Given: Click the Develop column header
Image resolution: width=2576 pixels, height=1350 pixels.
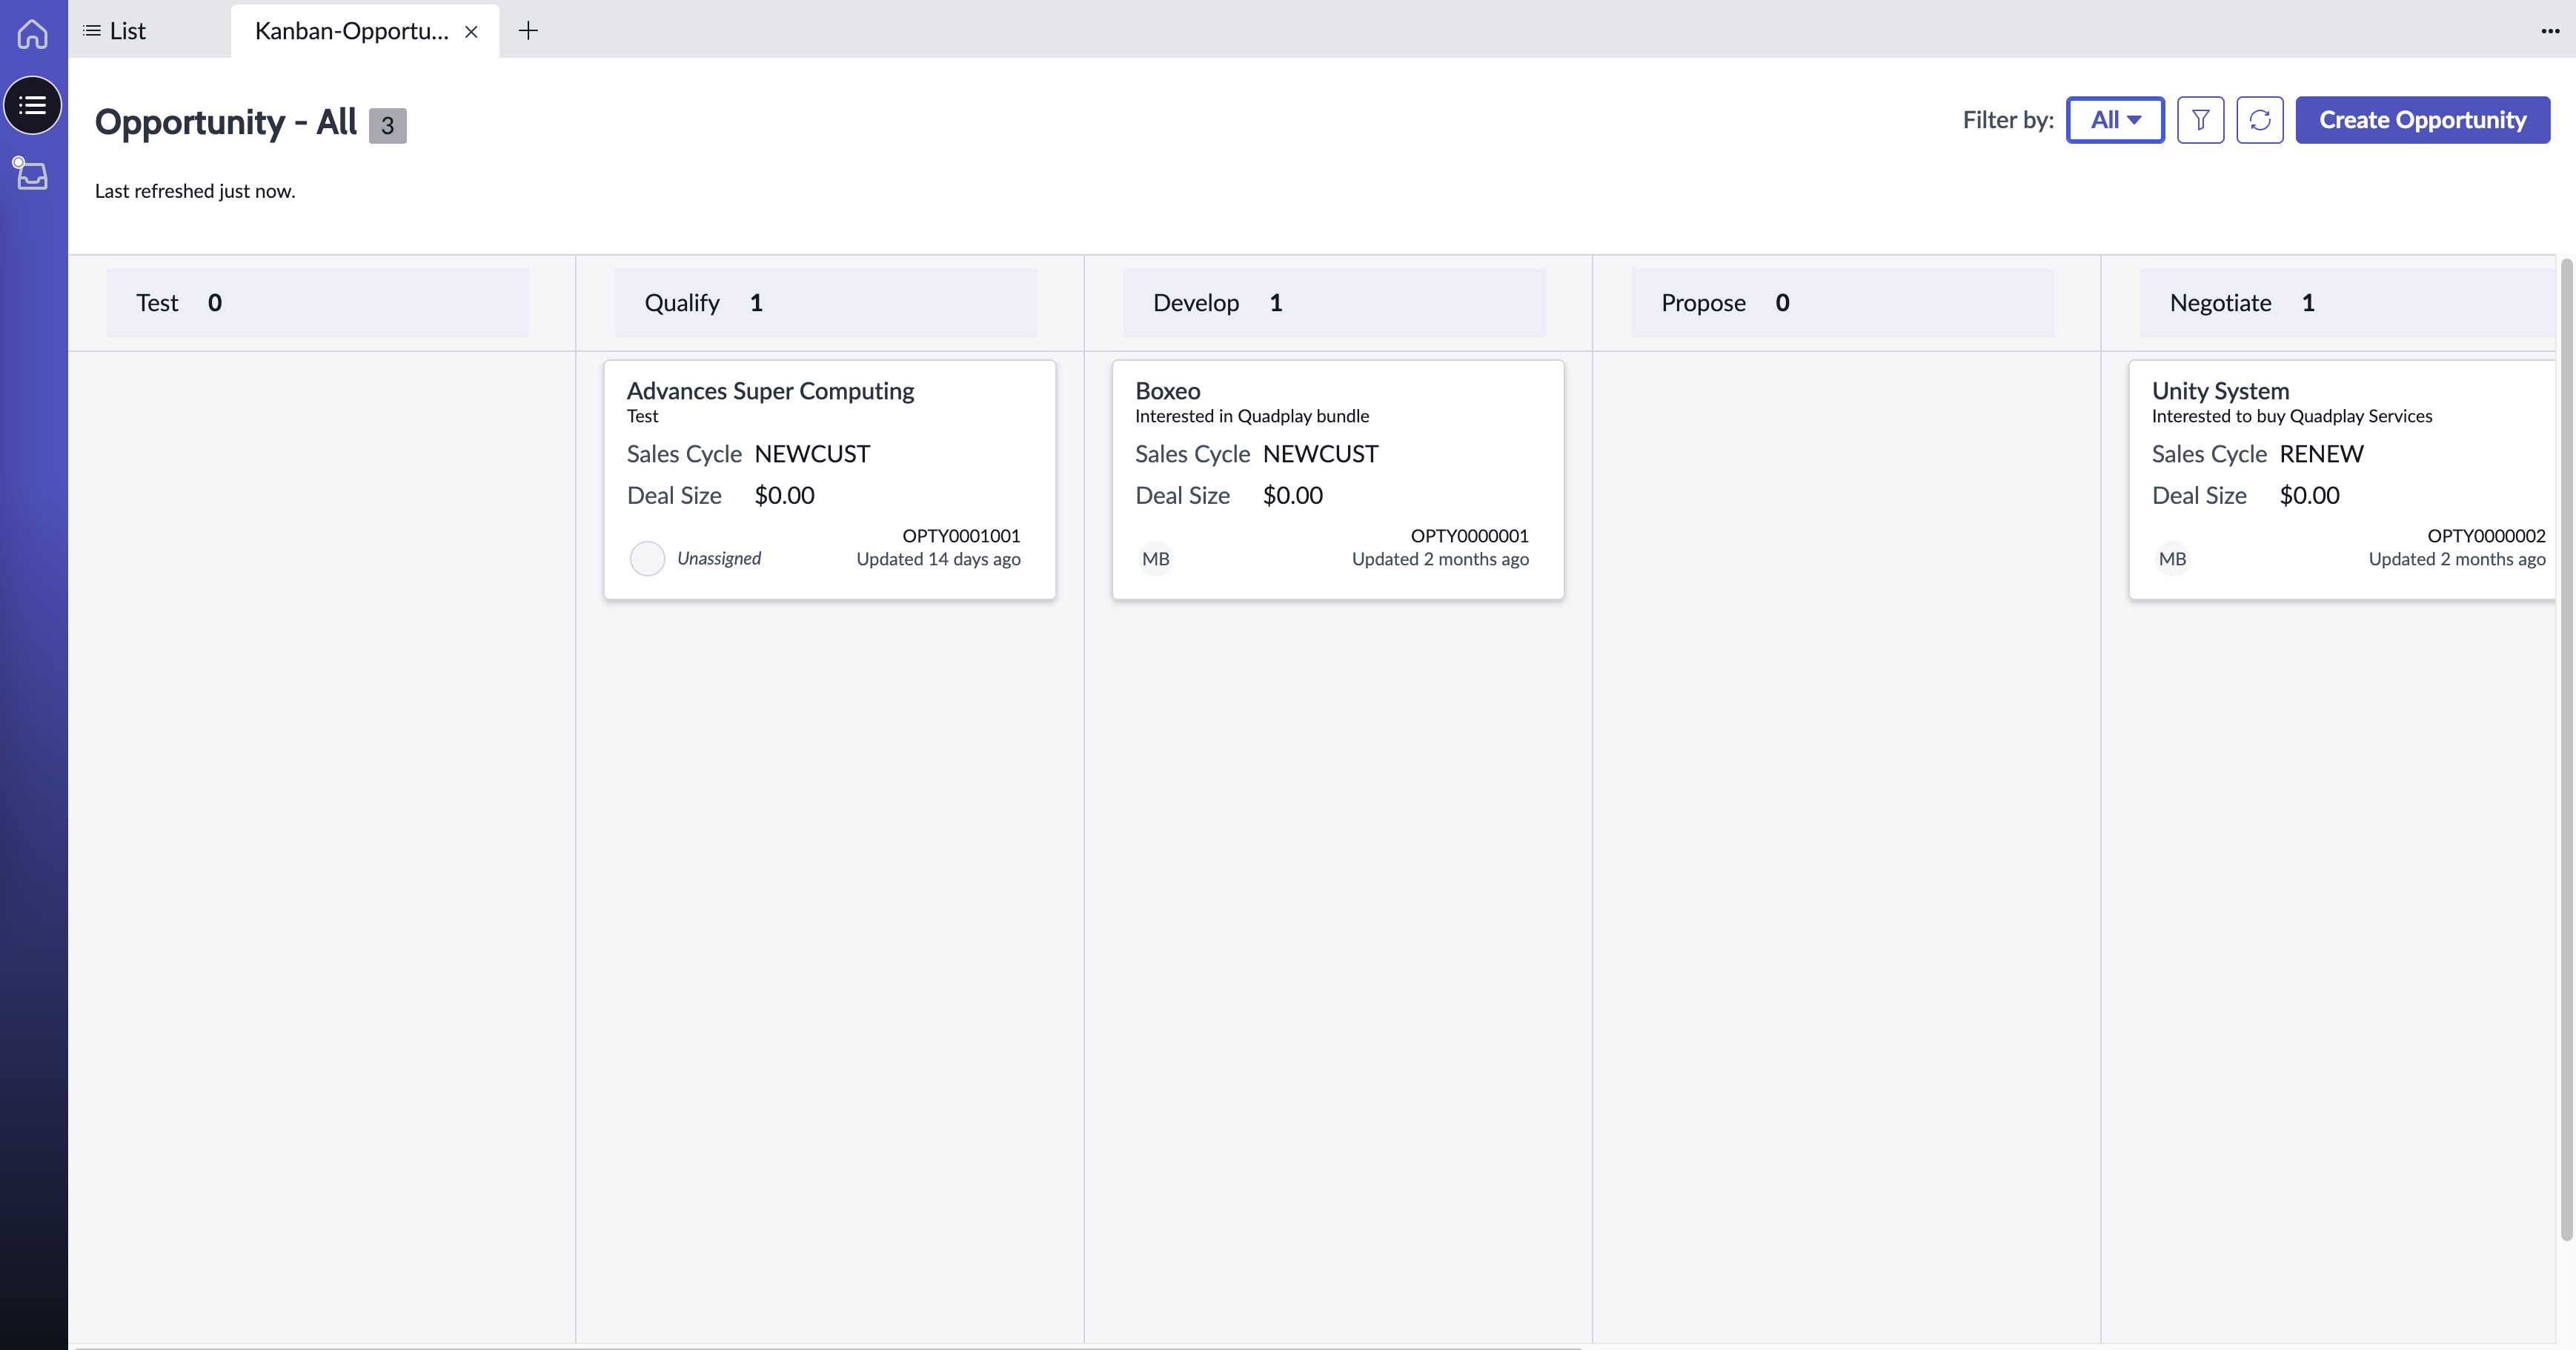Looking at the screenshot, I should coord(1334,303).
